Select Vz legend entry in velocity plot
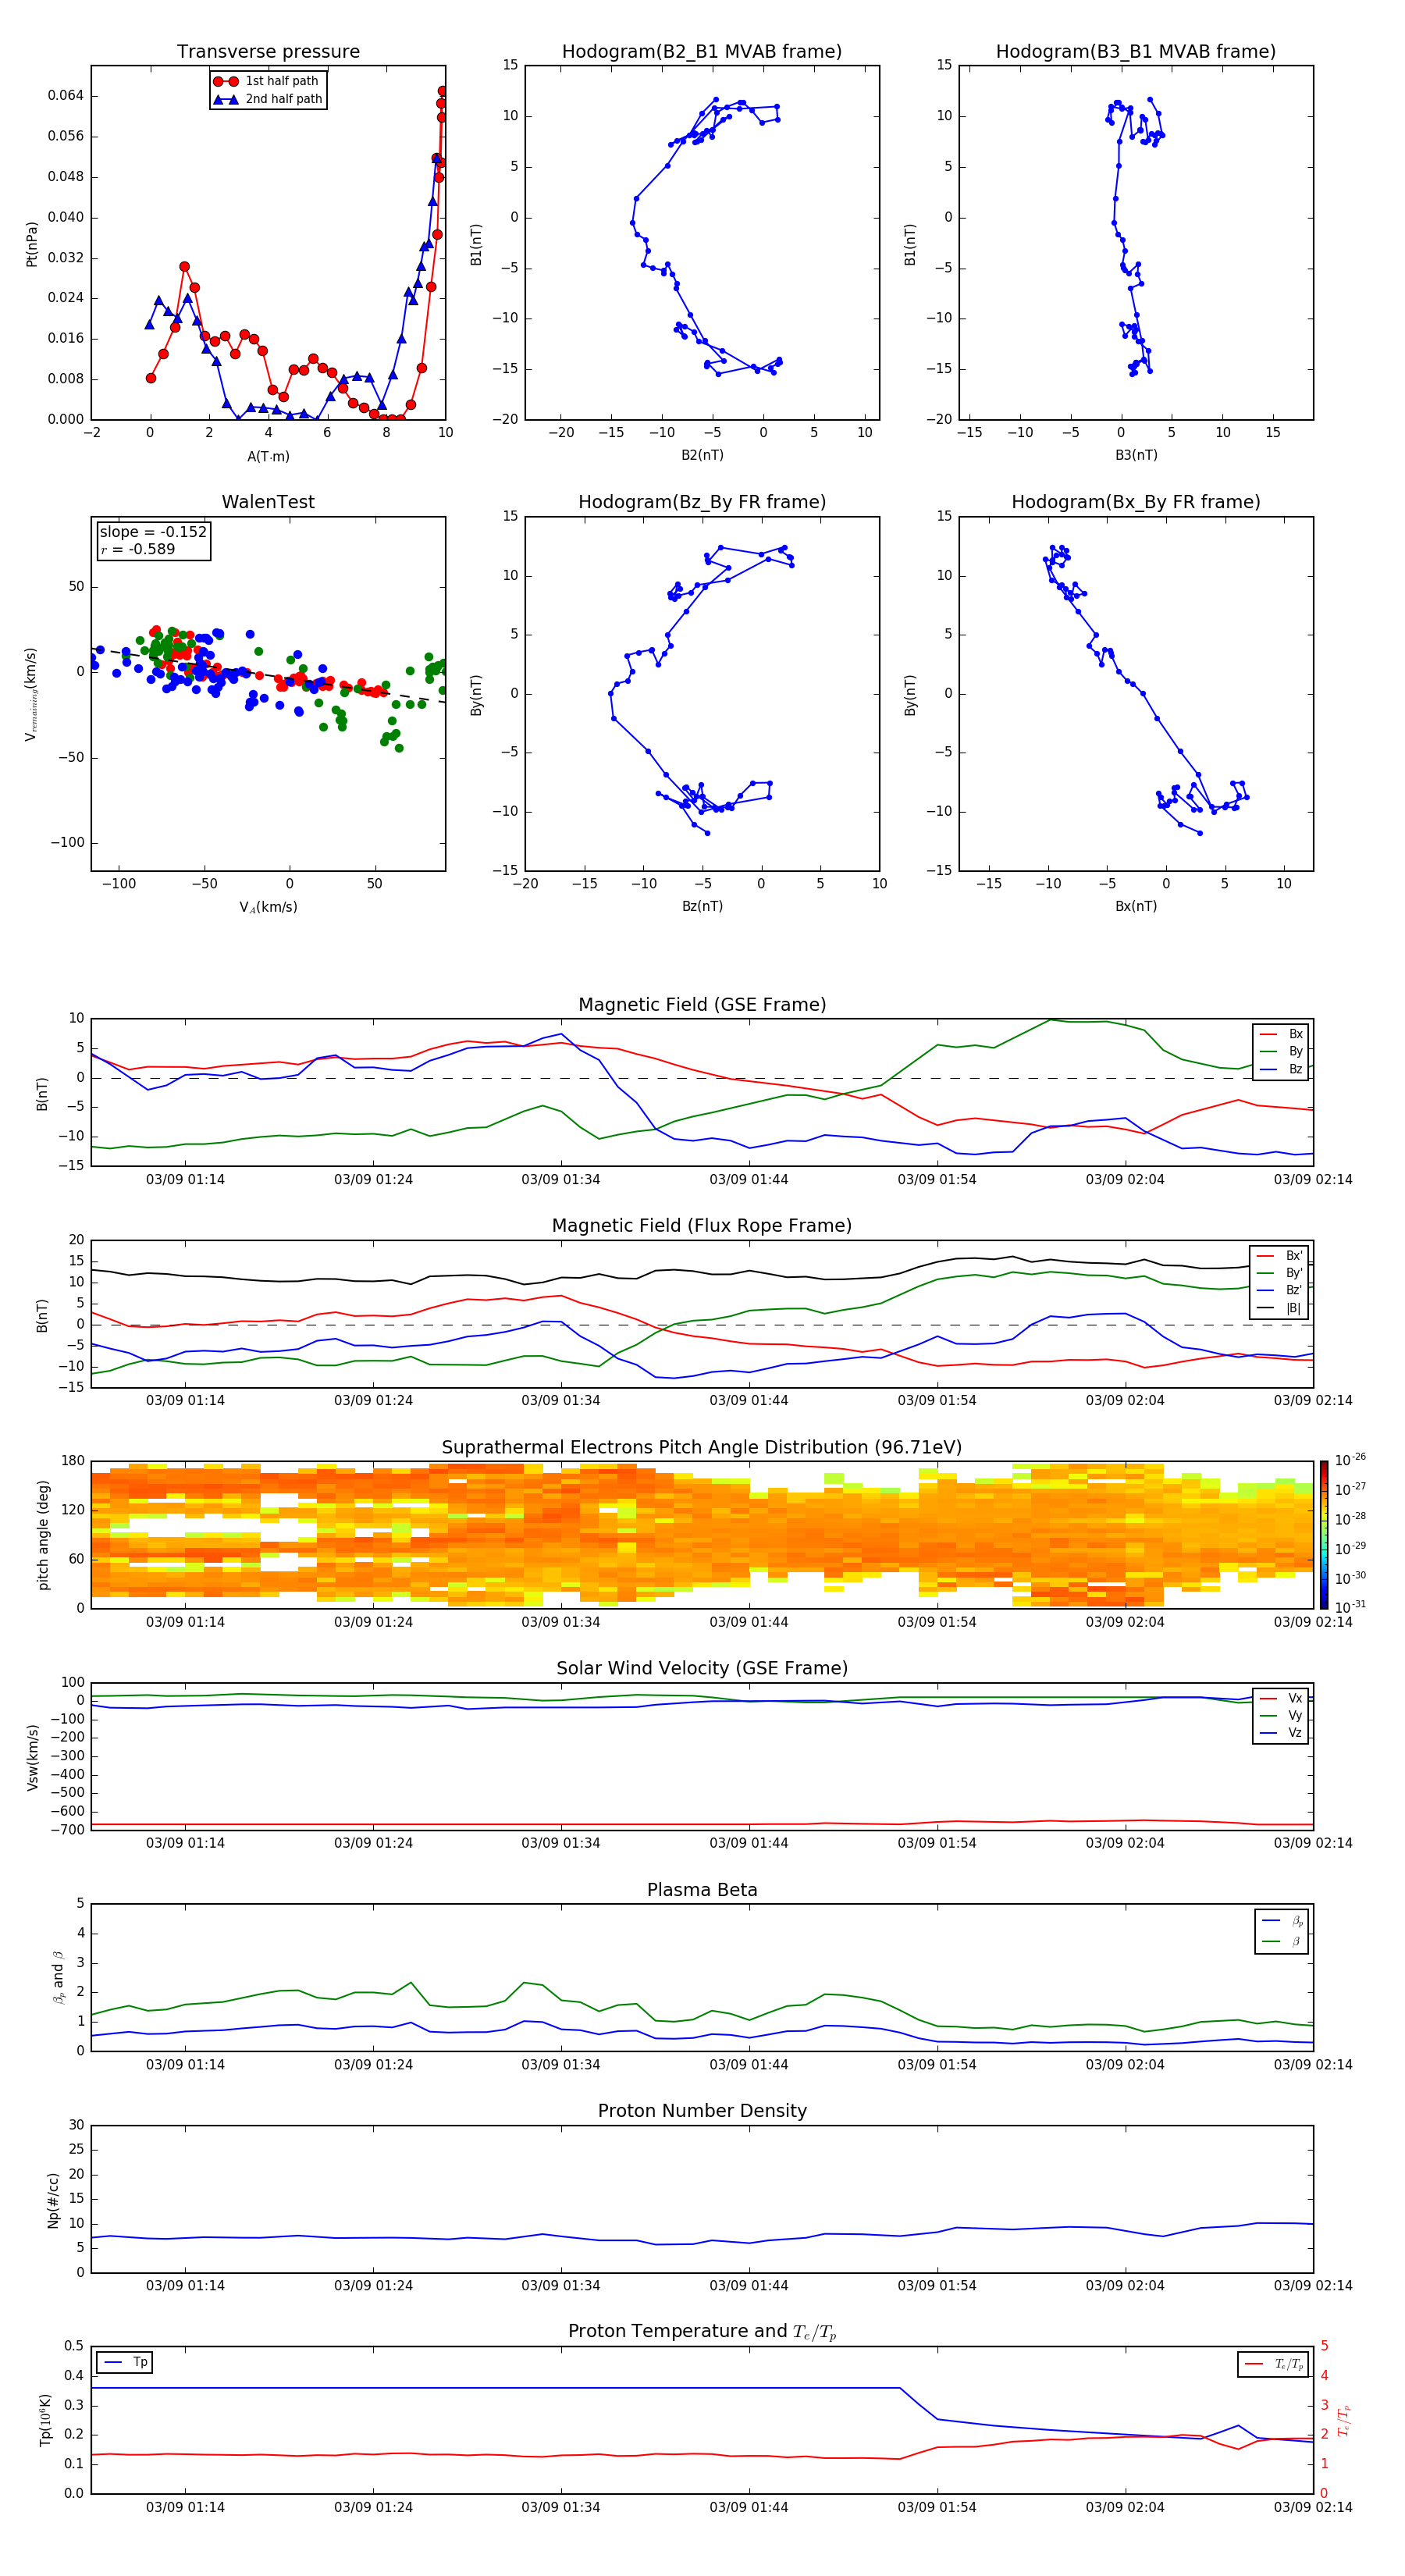The height and width of the screenshot is (2576, 1405). coord(1281,1733)
